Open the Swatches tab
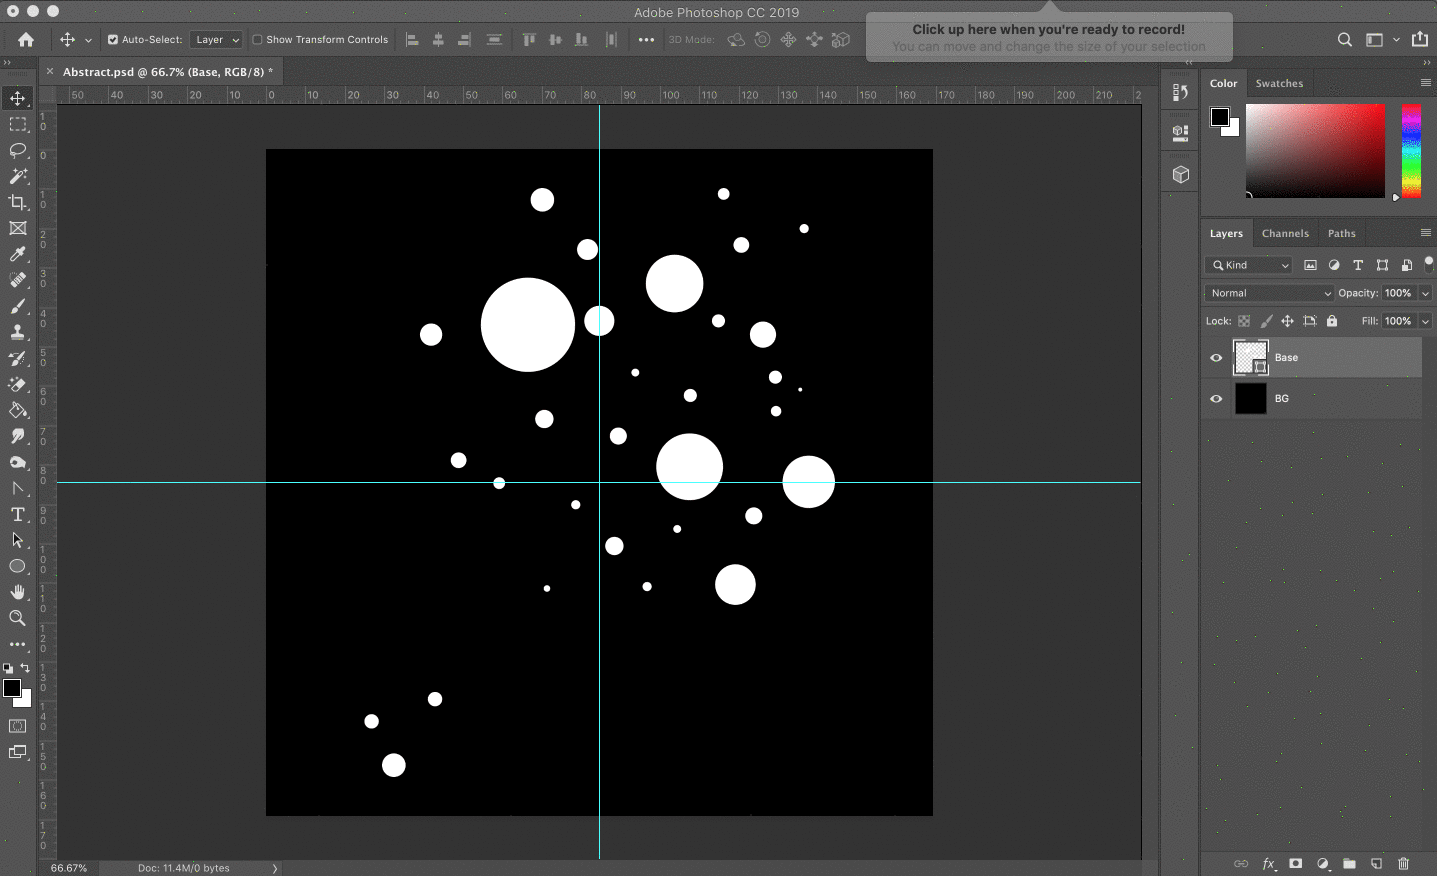 click(x=1279, y=83)
